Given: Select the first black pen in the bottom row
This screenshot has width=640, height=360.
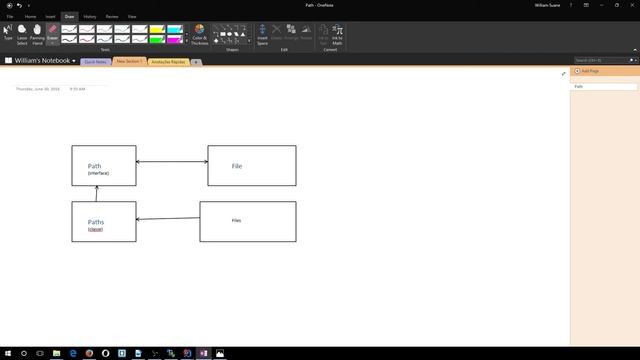Looking at the screenshot, I should pyautogui.click(x=69, y=39).
